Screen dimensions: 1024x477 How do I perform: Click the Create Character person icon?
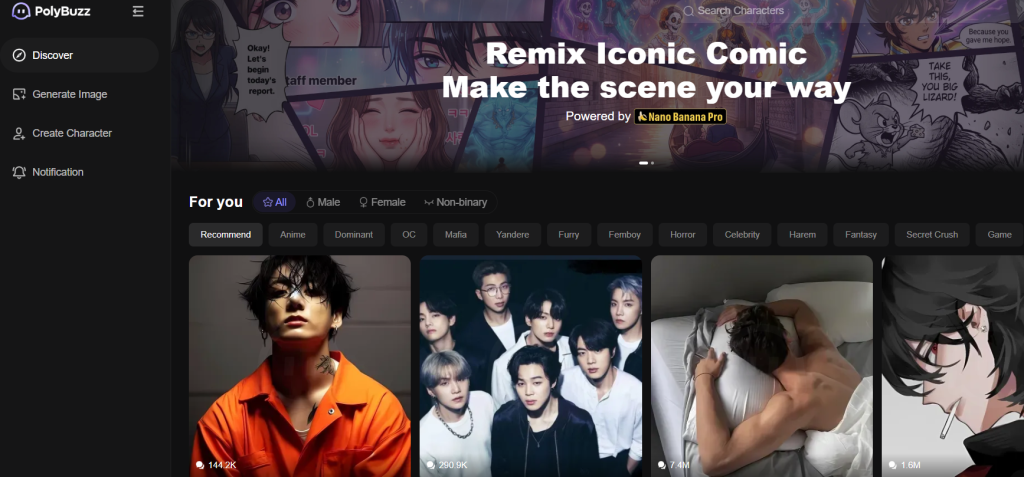[19, 133]
